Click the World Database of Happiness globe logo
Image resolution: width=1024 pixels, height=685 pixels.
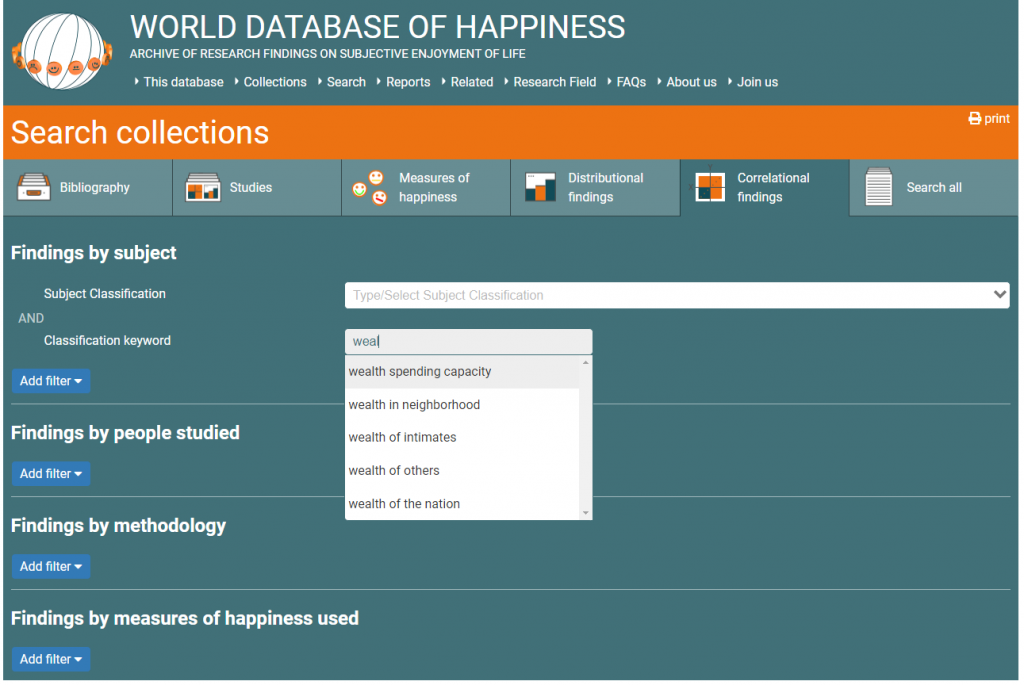[x=62, y=52]
